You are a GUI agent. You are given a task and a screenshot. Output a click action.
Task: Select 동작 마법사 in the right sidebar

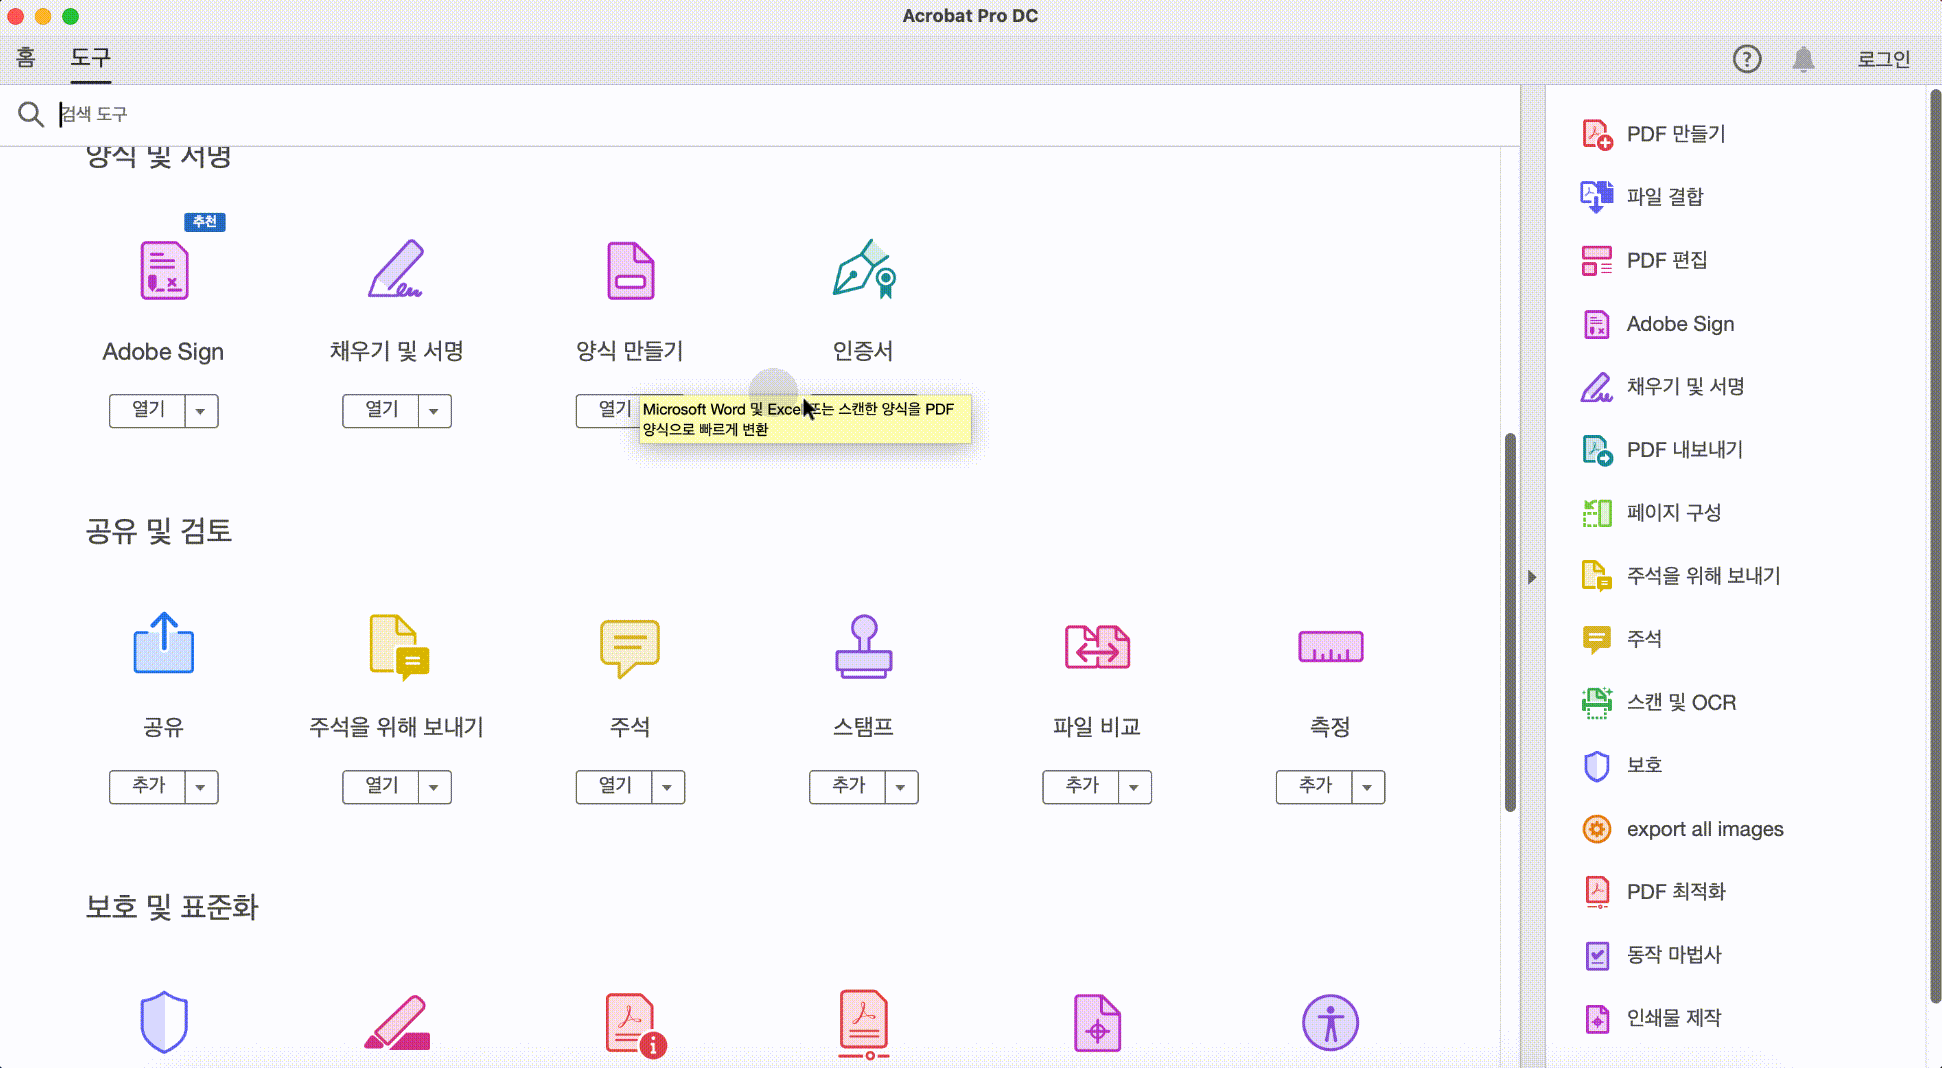[x=1651, y=955]
